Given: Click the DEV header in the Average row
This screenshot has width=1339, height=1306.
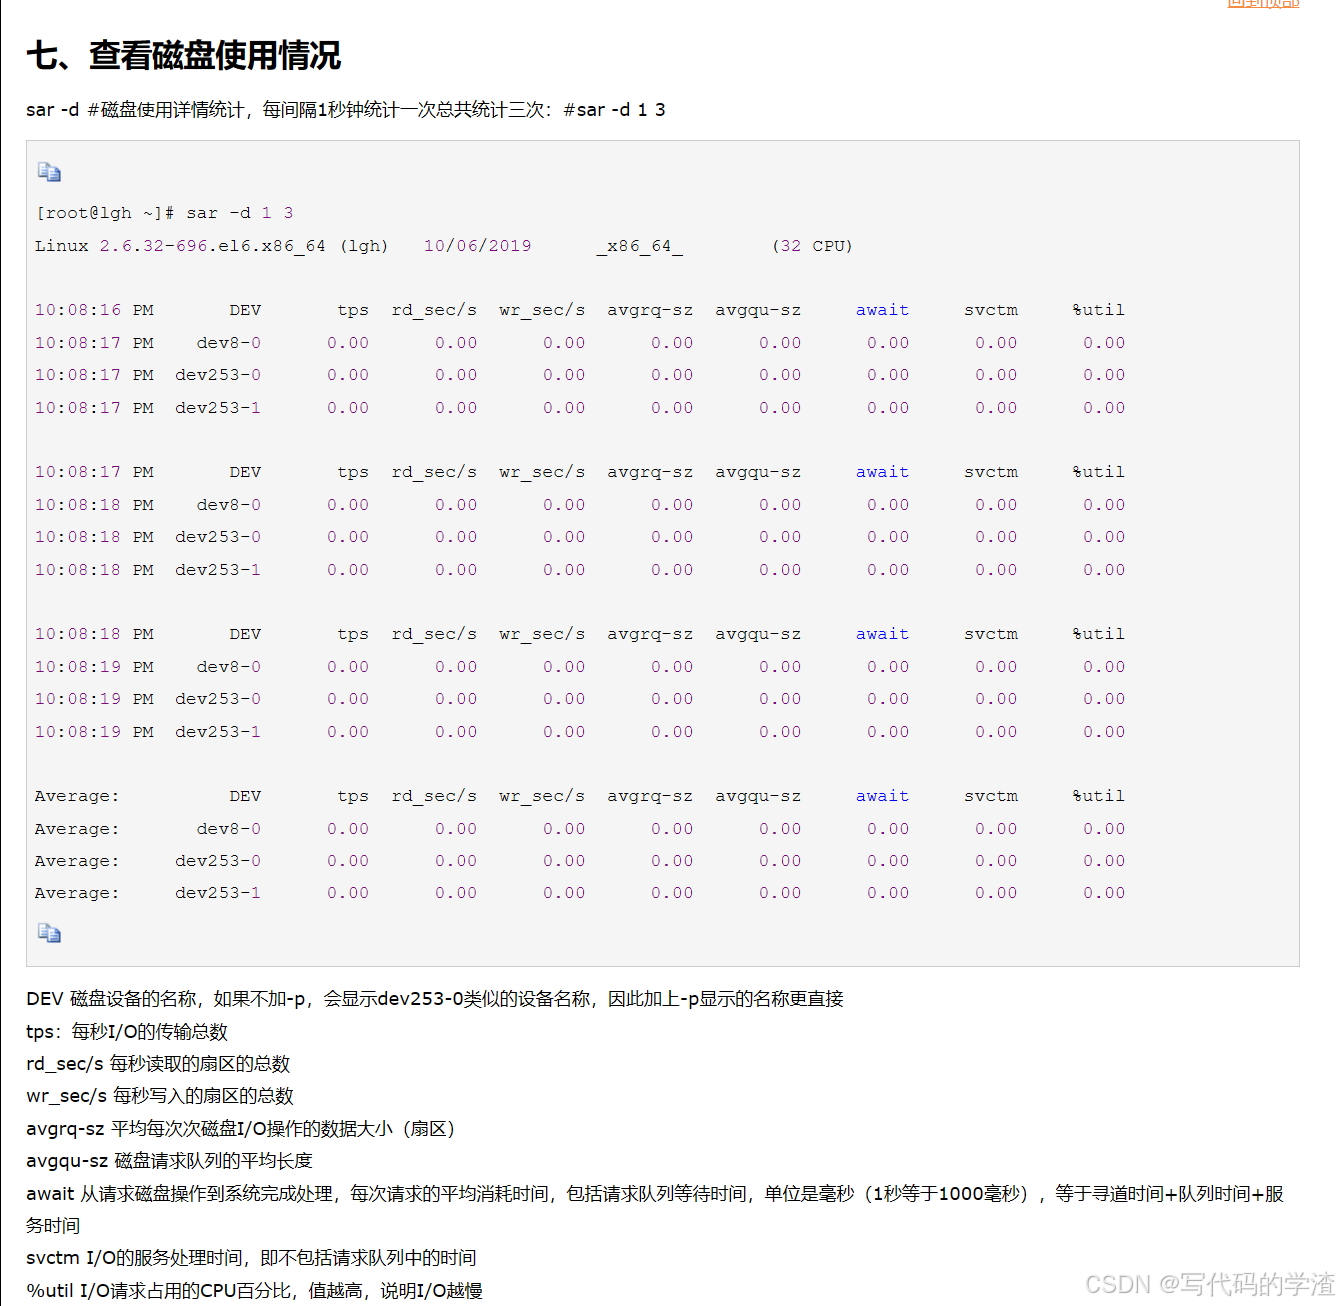Looking at the screenshot, I should pyautogui.click(x=245, y=796).
